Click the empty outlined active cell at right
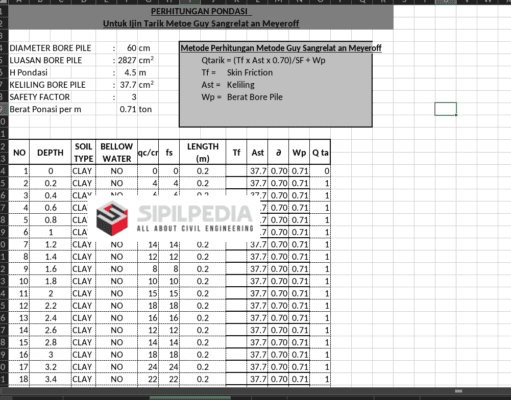Screen dimensions: 511x400 445,109
